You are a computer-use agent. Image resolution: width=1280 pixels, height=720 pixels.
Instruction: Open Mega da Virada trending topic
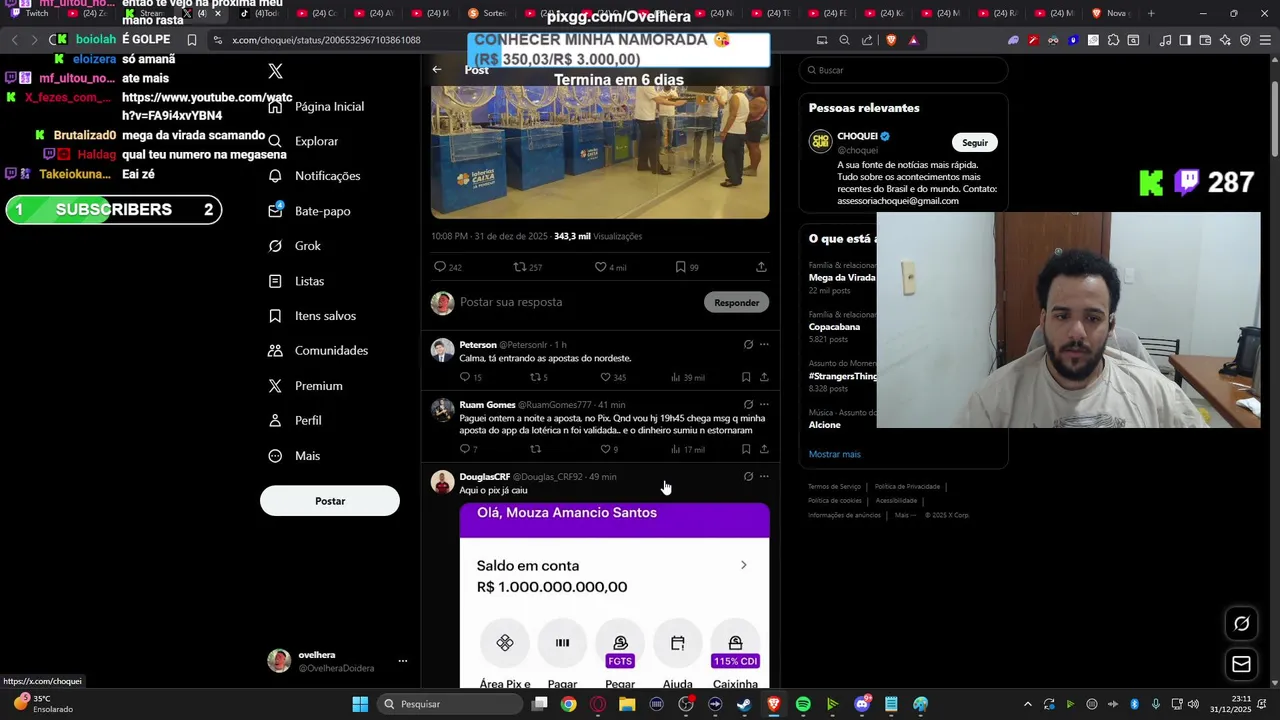842,277
